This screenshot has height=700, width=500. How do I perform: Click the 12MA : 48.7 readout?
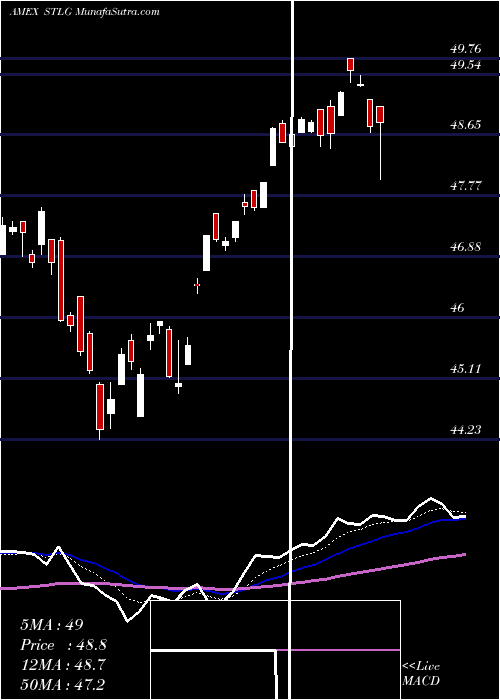click(62, 665)
